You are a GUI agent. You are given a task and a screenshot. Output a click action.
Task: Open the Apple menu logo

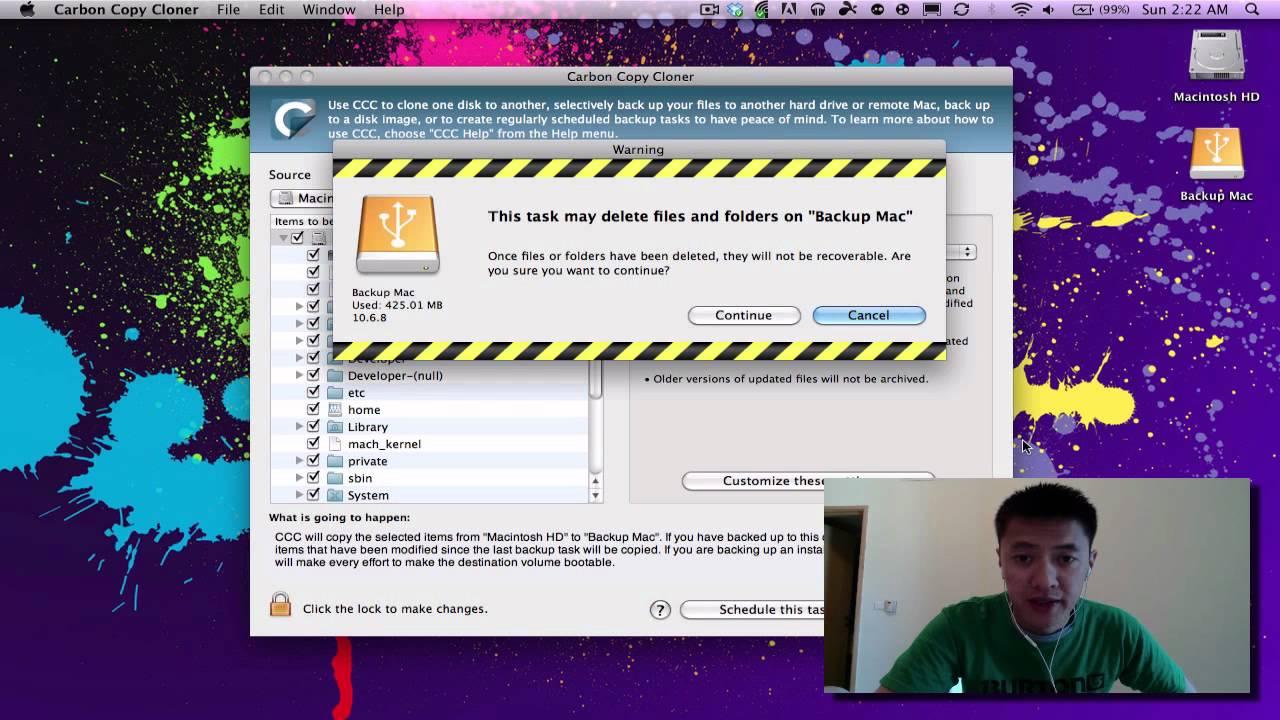26,10
